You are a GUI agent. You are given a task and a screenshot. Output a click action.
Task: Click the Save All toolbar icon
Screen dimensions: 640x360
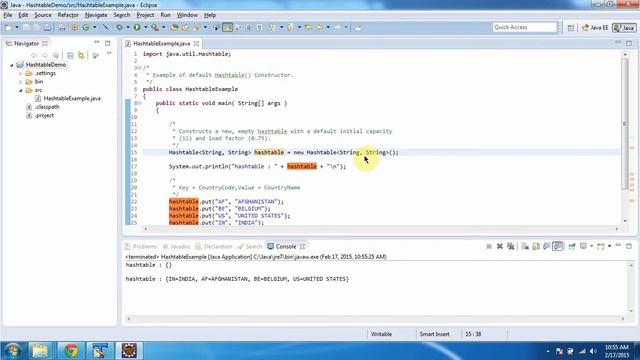[37, 27]
